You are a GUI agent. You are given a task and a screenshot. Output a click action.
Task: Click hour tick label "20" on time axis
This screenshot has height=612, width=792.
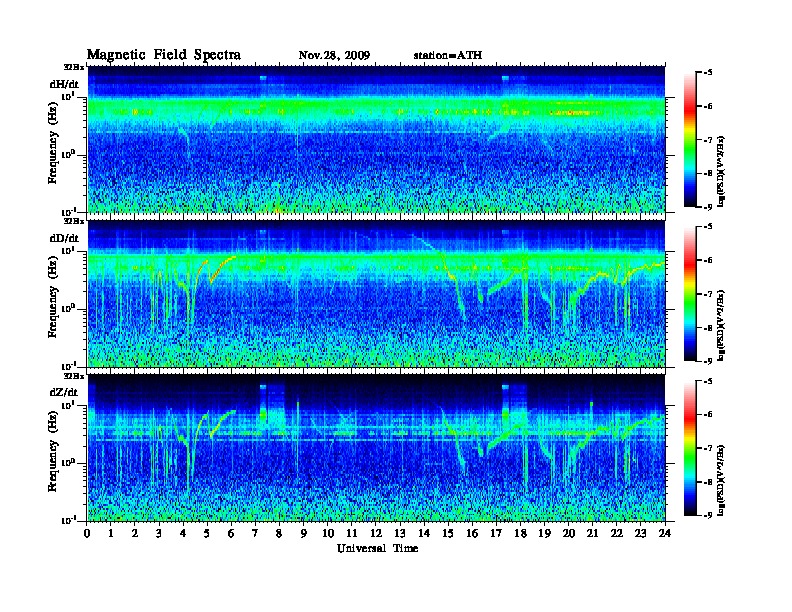[568, 533]
